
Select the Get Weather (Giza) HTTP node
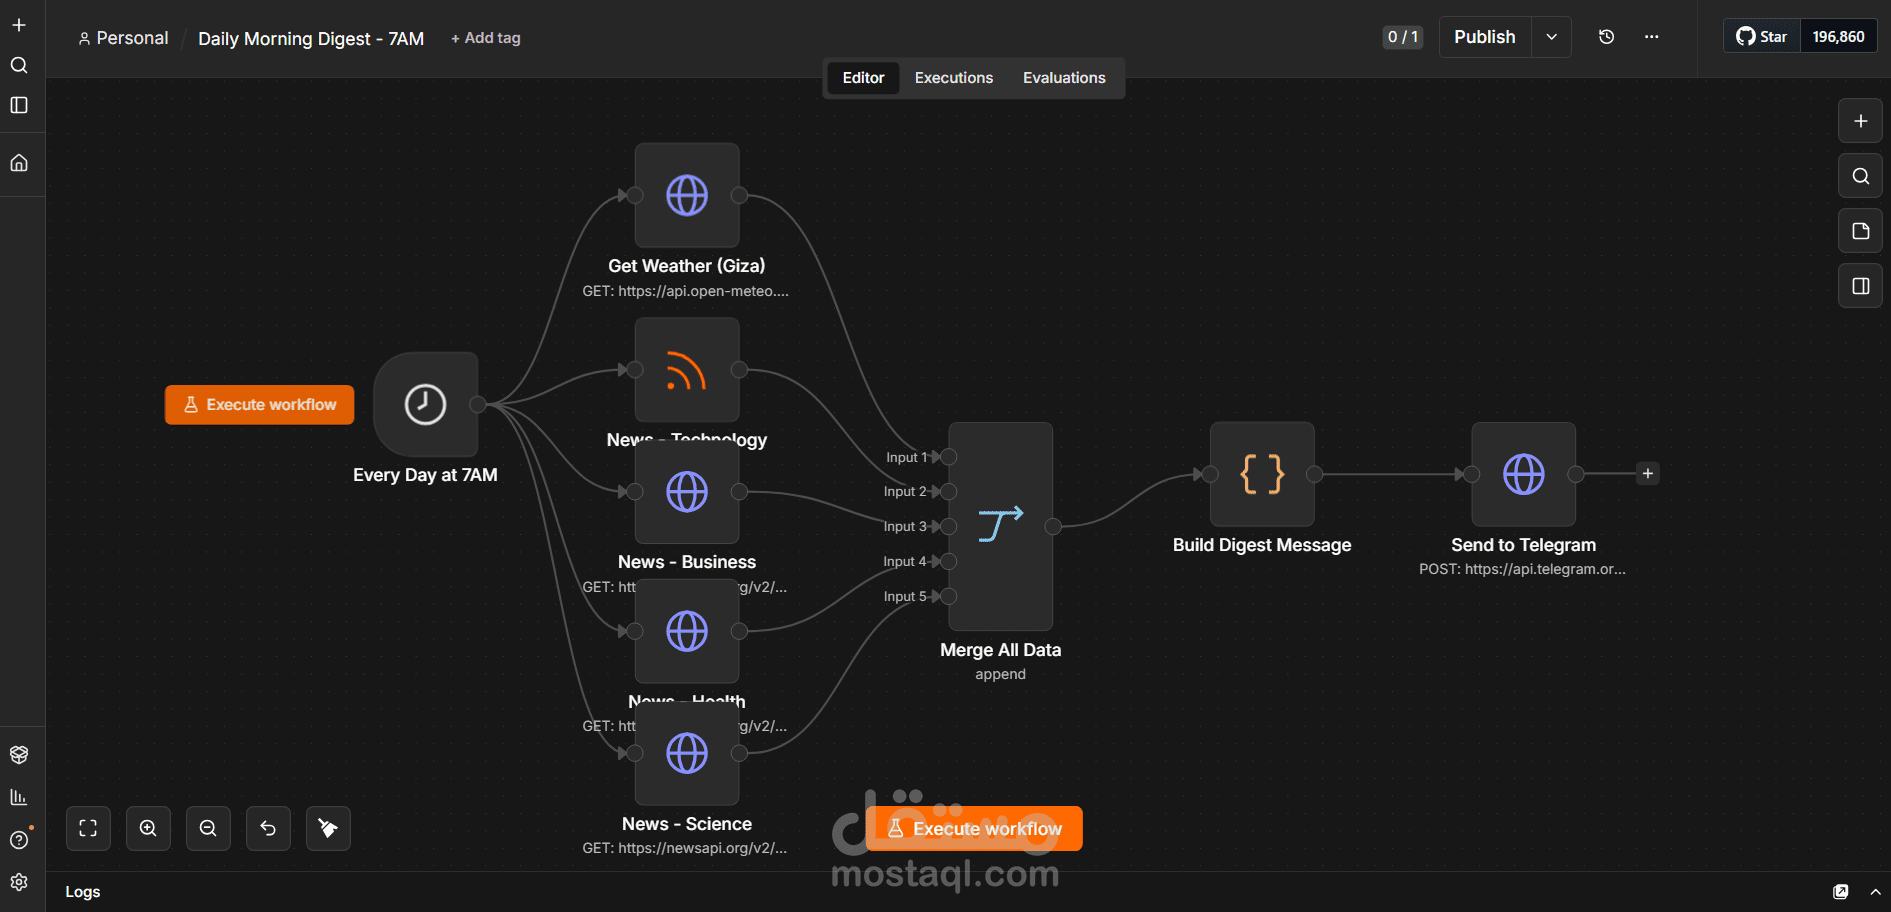(x=687, y=195)
